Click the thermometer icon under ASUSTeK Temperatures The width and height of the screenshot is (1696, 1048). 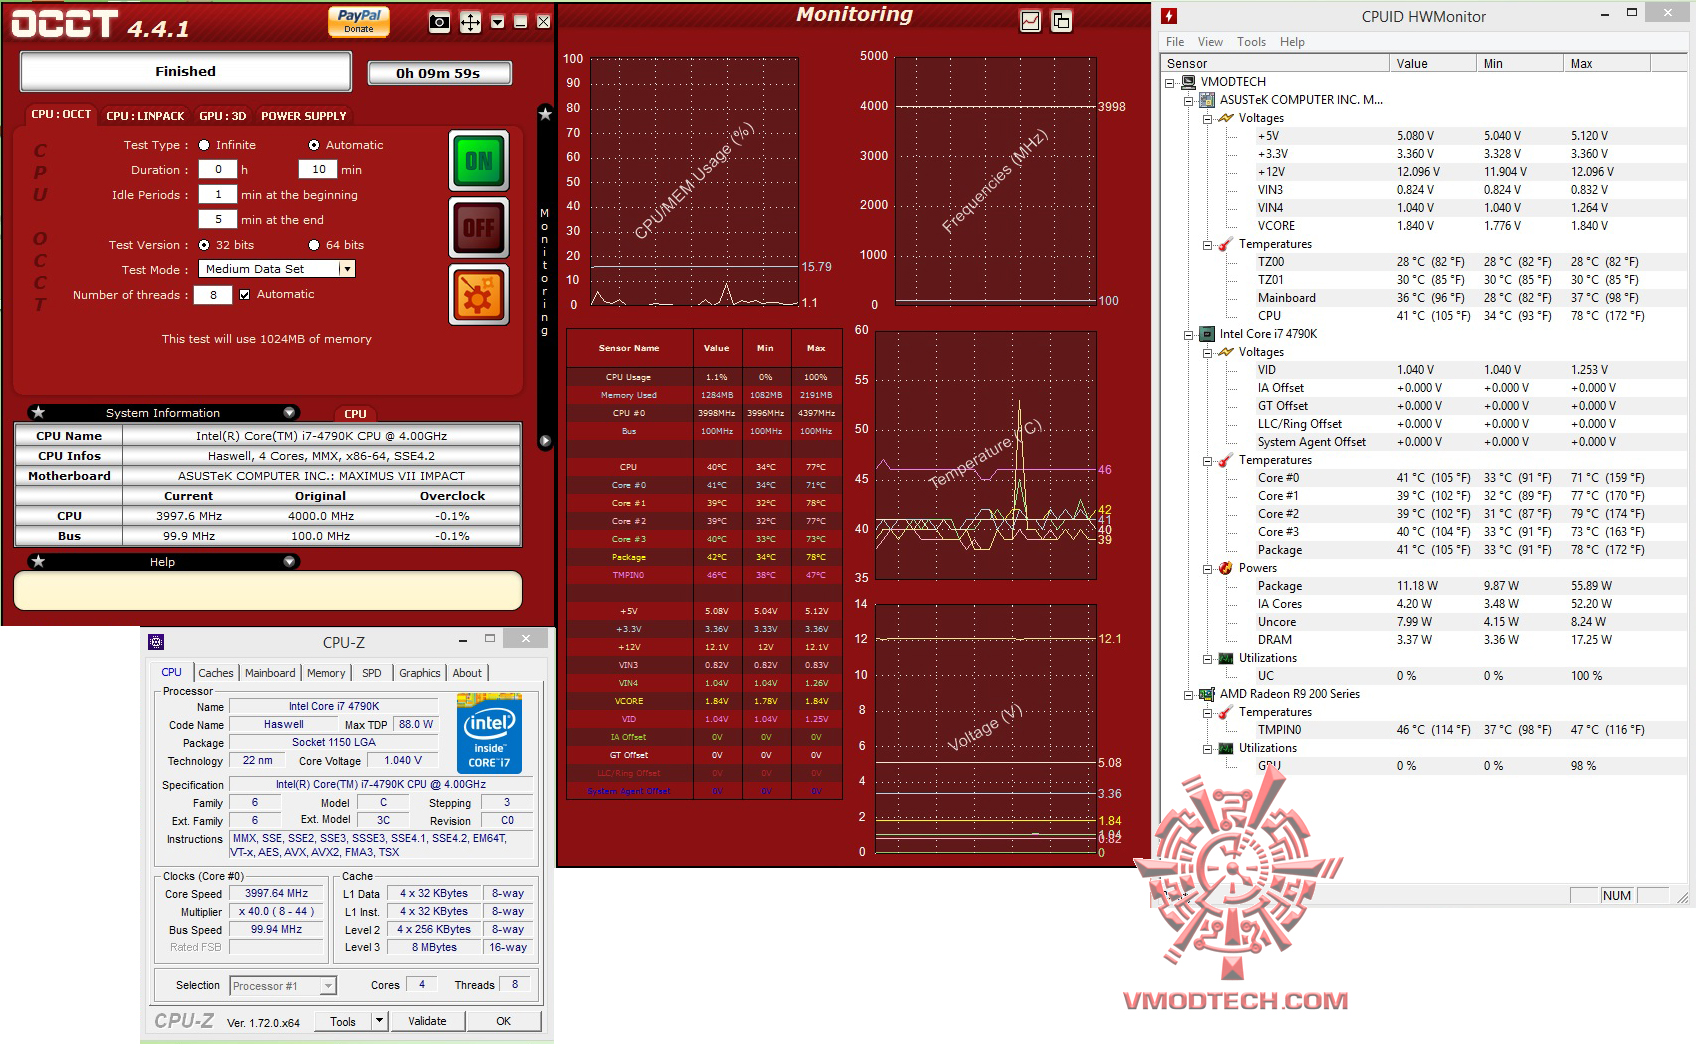1225,244
